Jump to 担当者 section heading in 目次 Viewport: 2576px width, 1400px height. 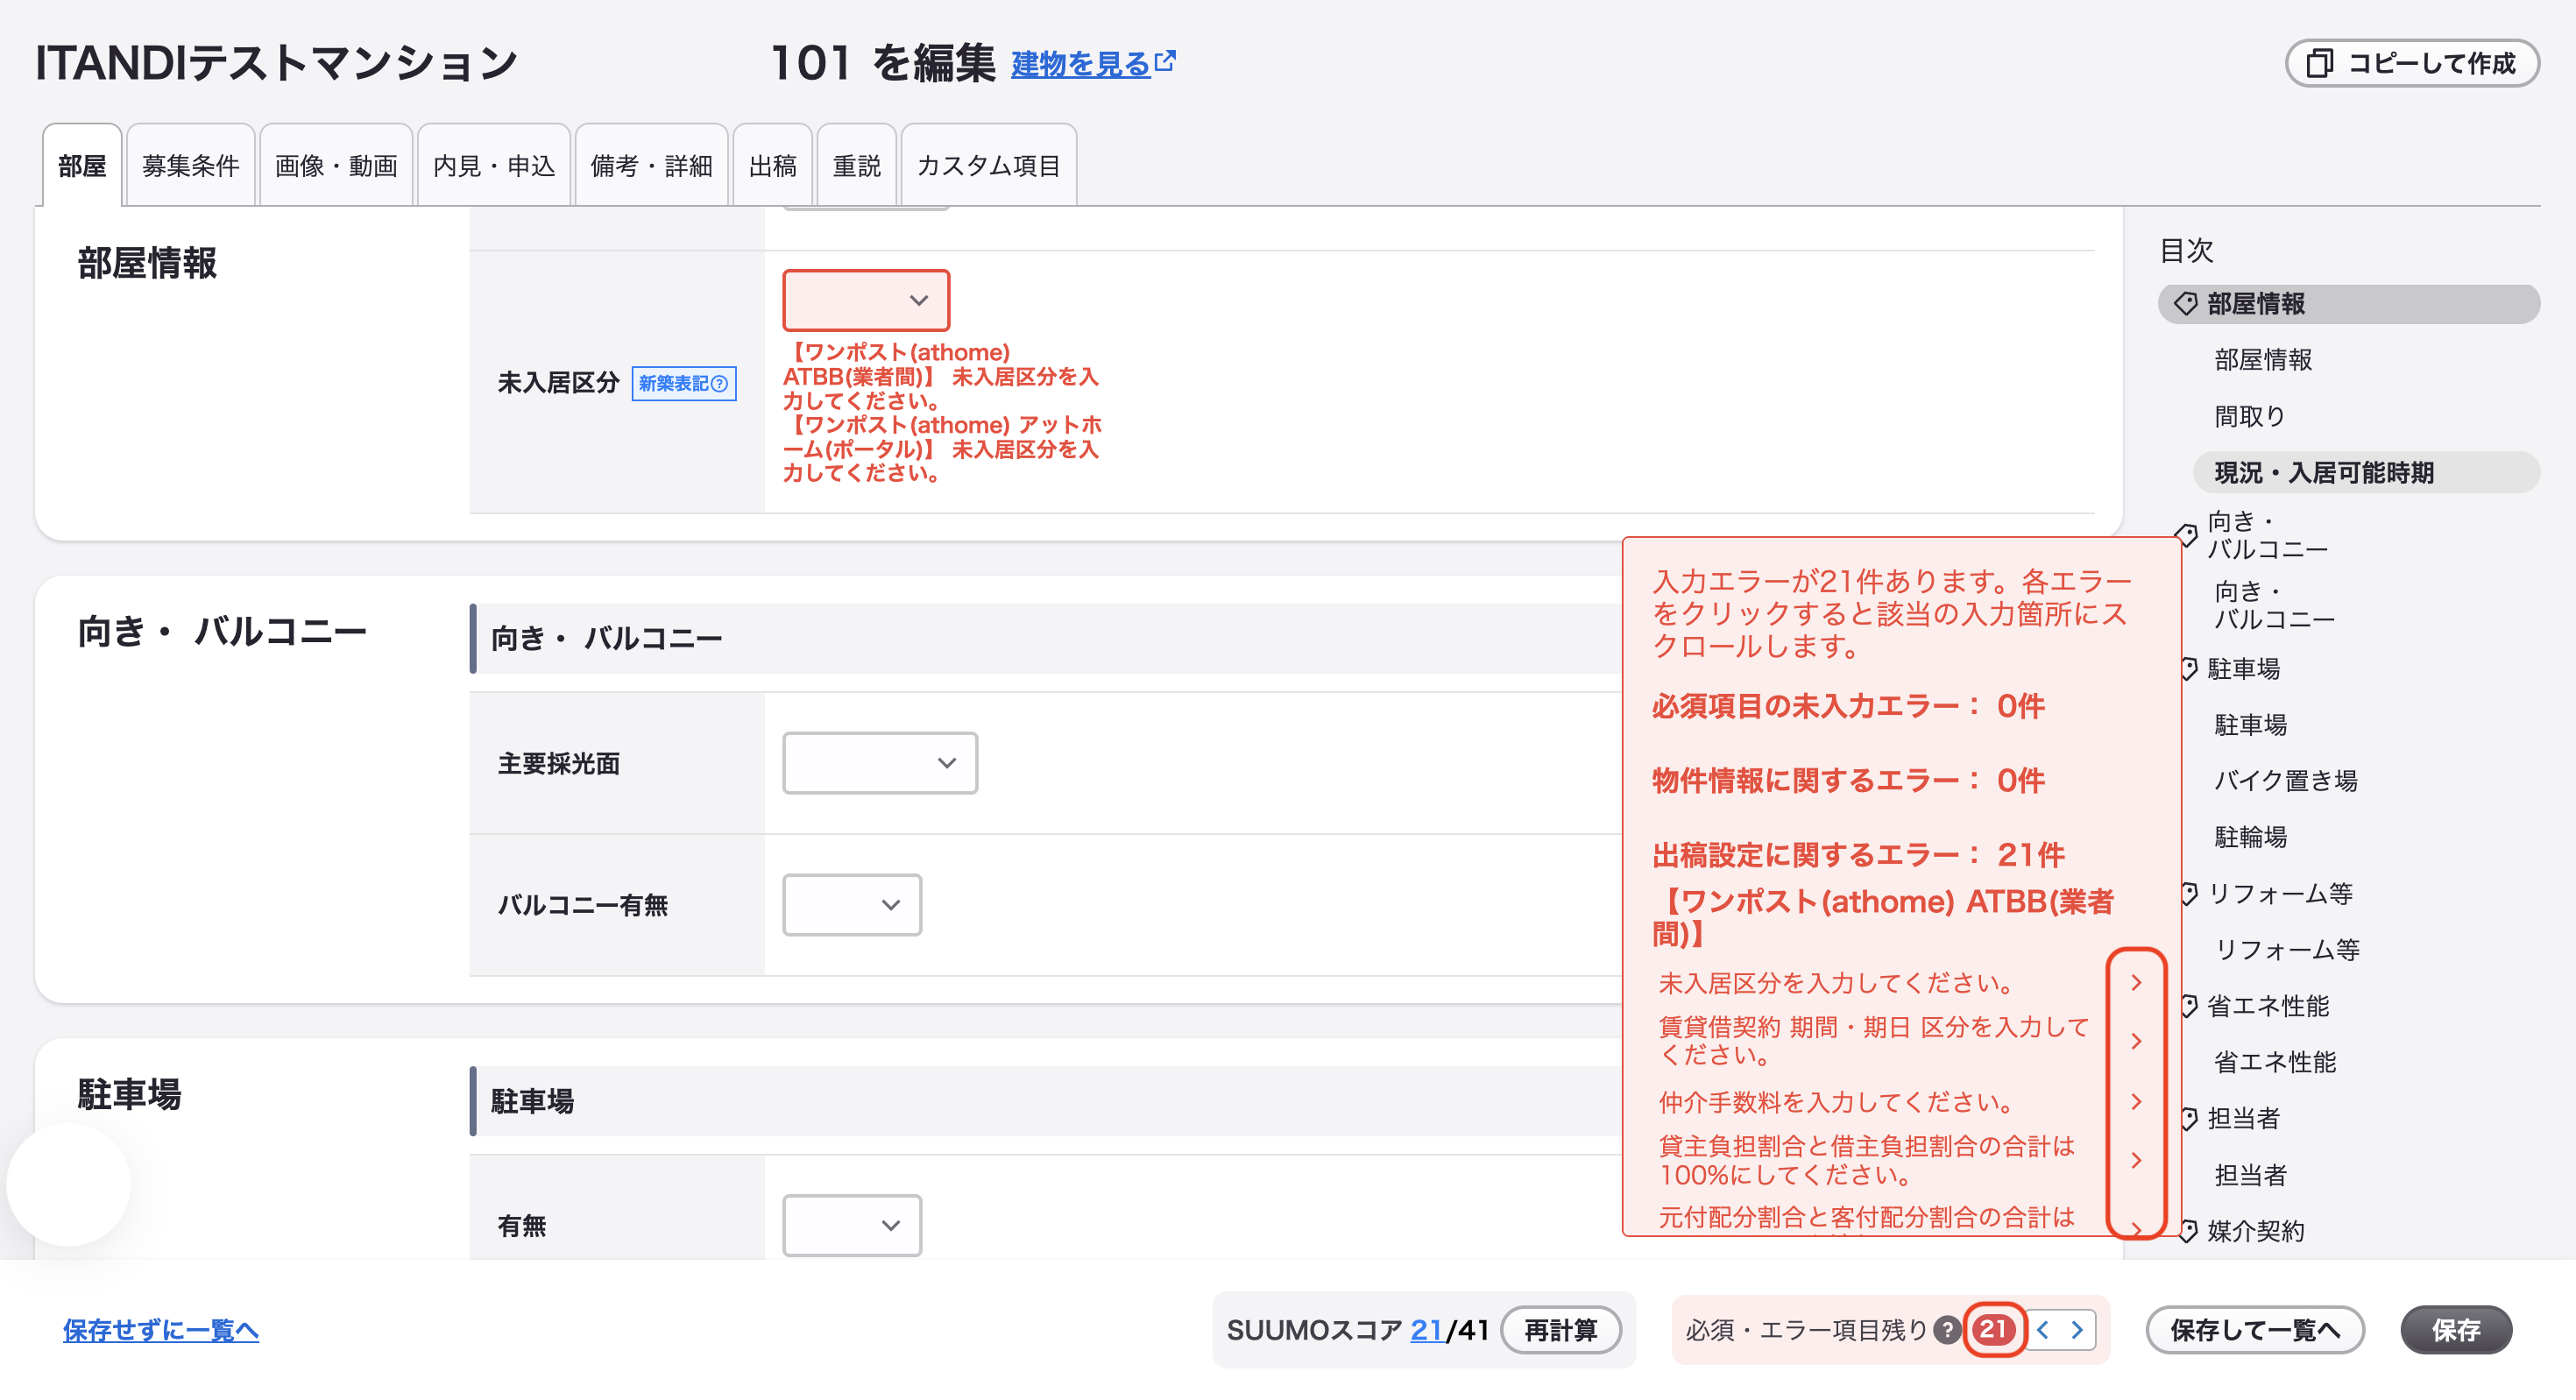pyautogui.click(x=2243, y=1117)
